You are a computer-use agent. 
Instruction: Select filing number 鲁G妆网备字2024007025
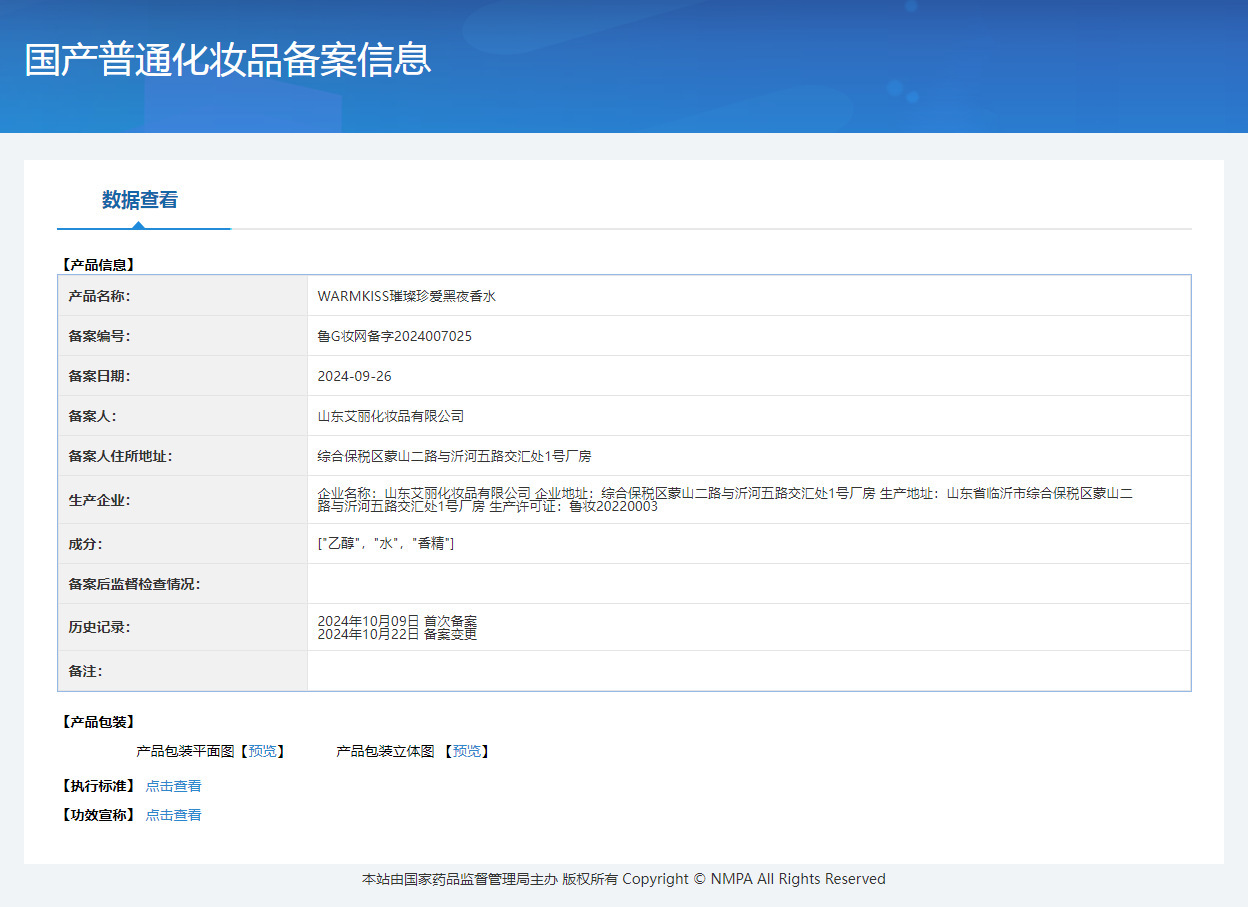click(x=394, y=336)
